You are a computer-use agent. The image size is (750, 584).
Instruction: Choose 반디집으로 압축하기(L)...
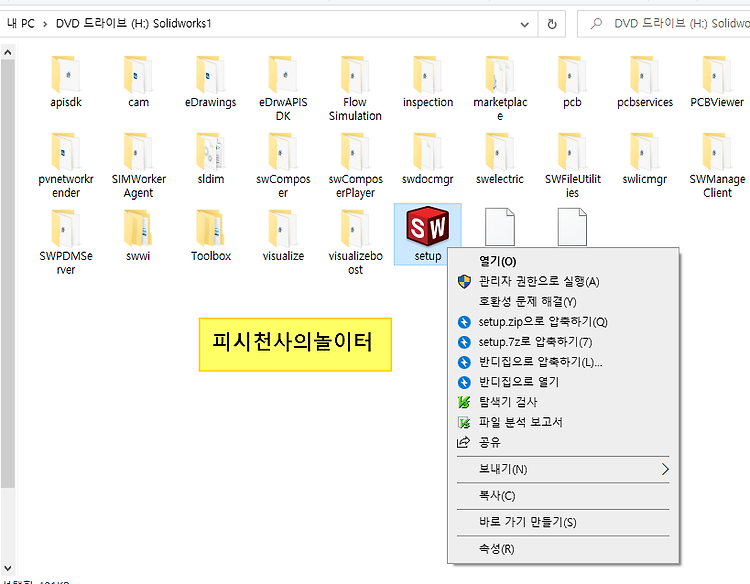563,362
